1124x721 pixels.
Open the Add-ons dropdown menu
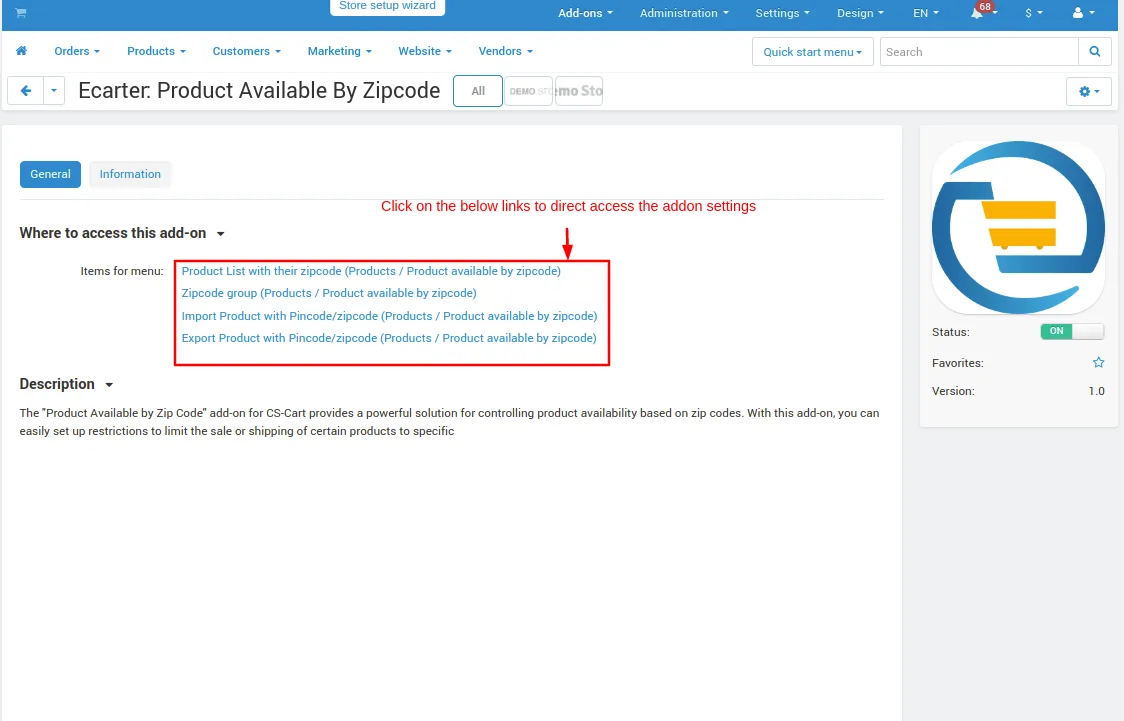(x=586, y=13)
